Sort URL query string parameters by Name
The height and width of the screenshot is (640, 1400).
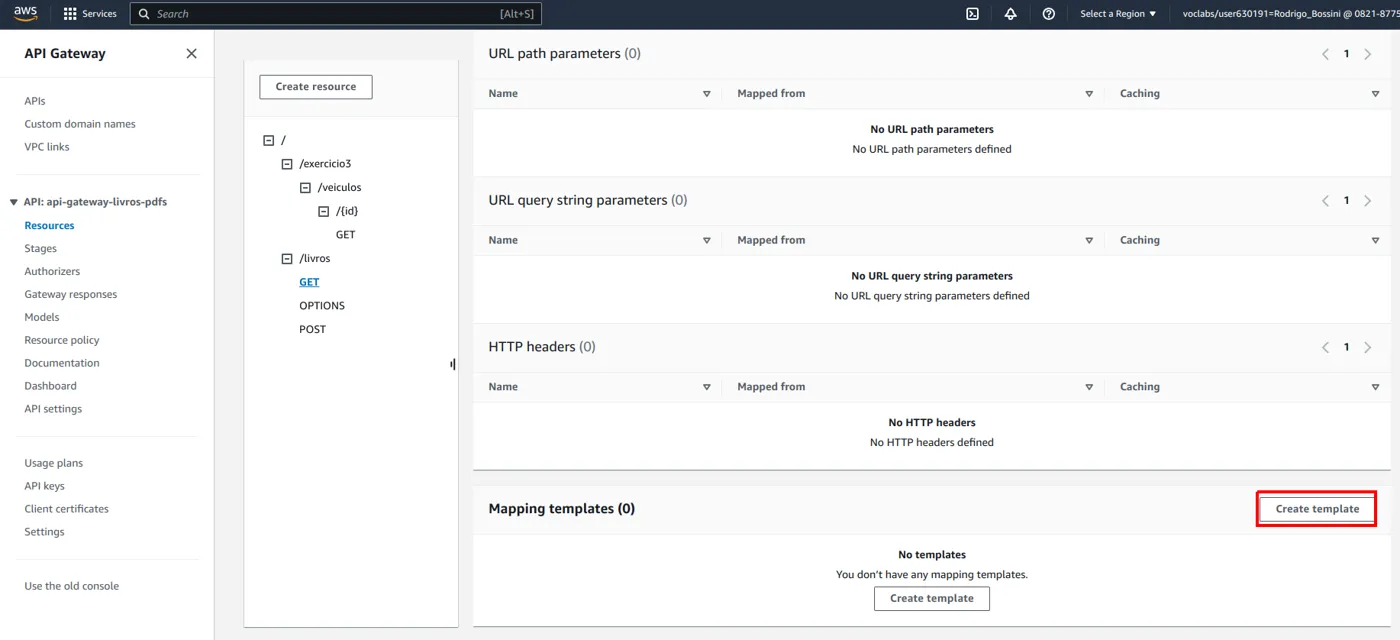[x=706, y=240]
